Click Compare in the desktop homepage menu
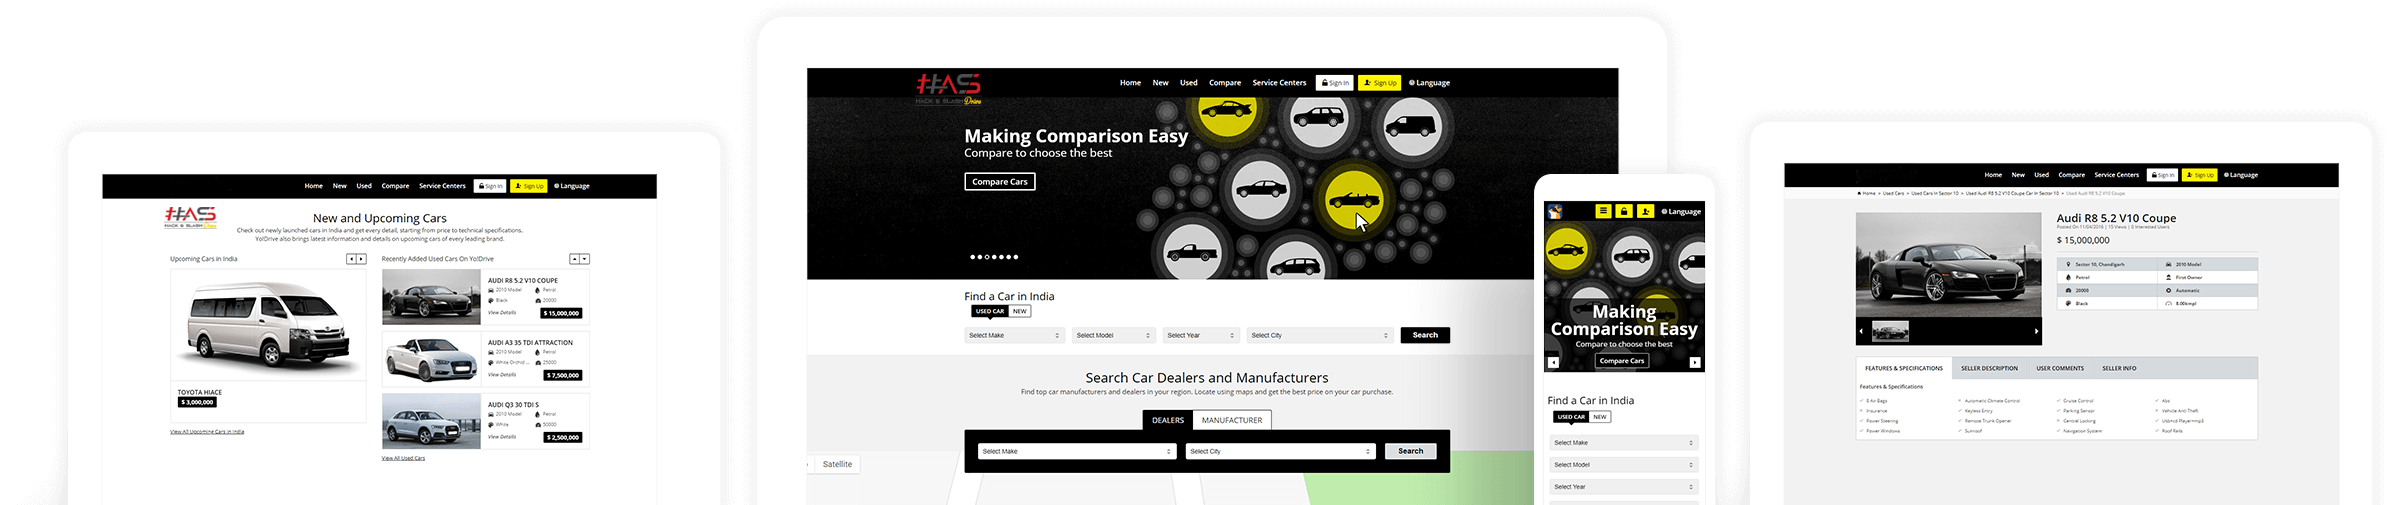 1225,83
